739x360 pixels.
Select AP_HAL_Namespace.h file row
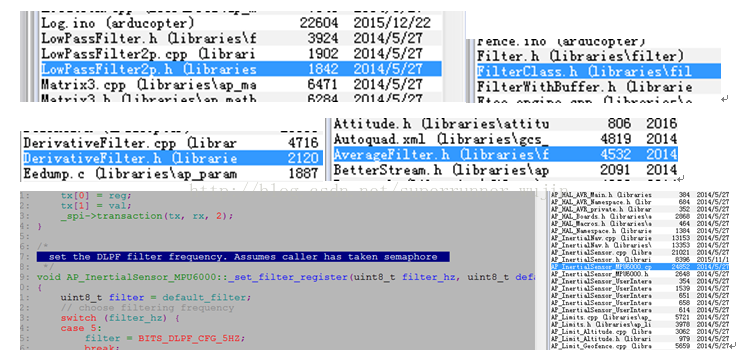tap(640, 231)
